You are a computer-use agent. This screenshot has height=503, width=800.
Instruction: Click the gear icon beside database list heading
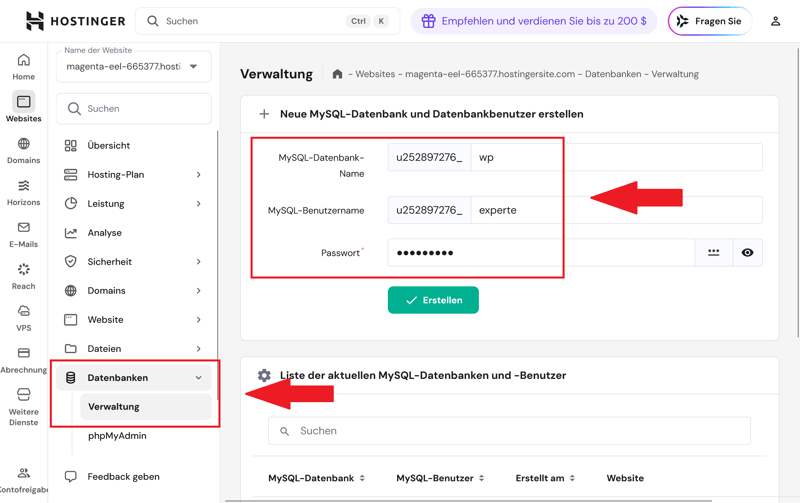[264, 375]
